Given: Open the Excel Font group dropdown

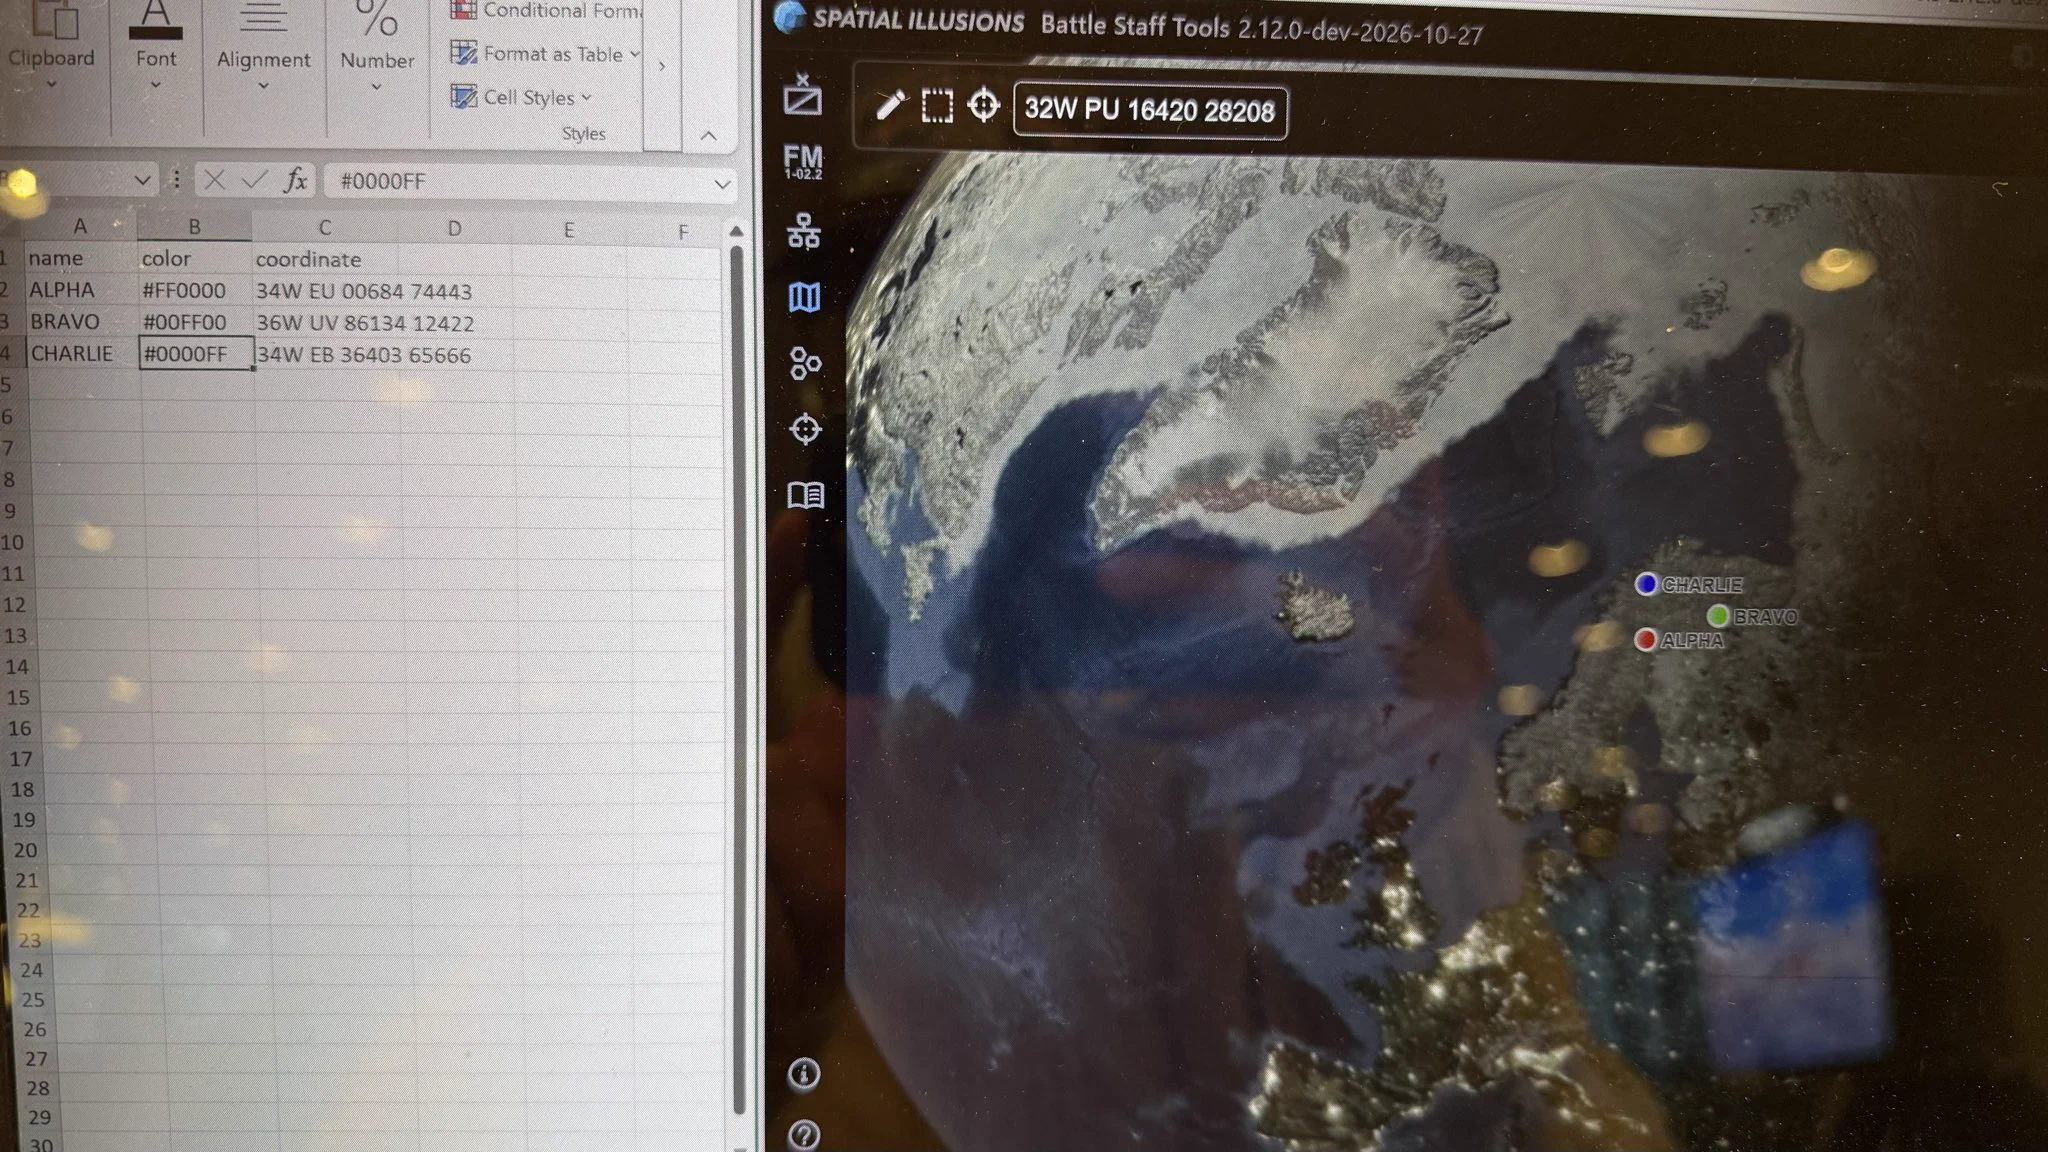Looking at the screenshot, I should pyautogui.click(x=156, y=85).
